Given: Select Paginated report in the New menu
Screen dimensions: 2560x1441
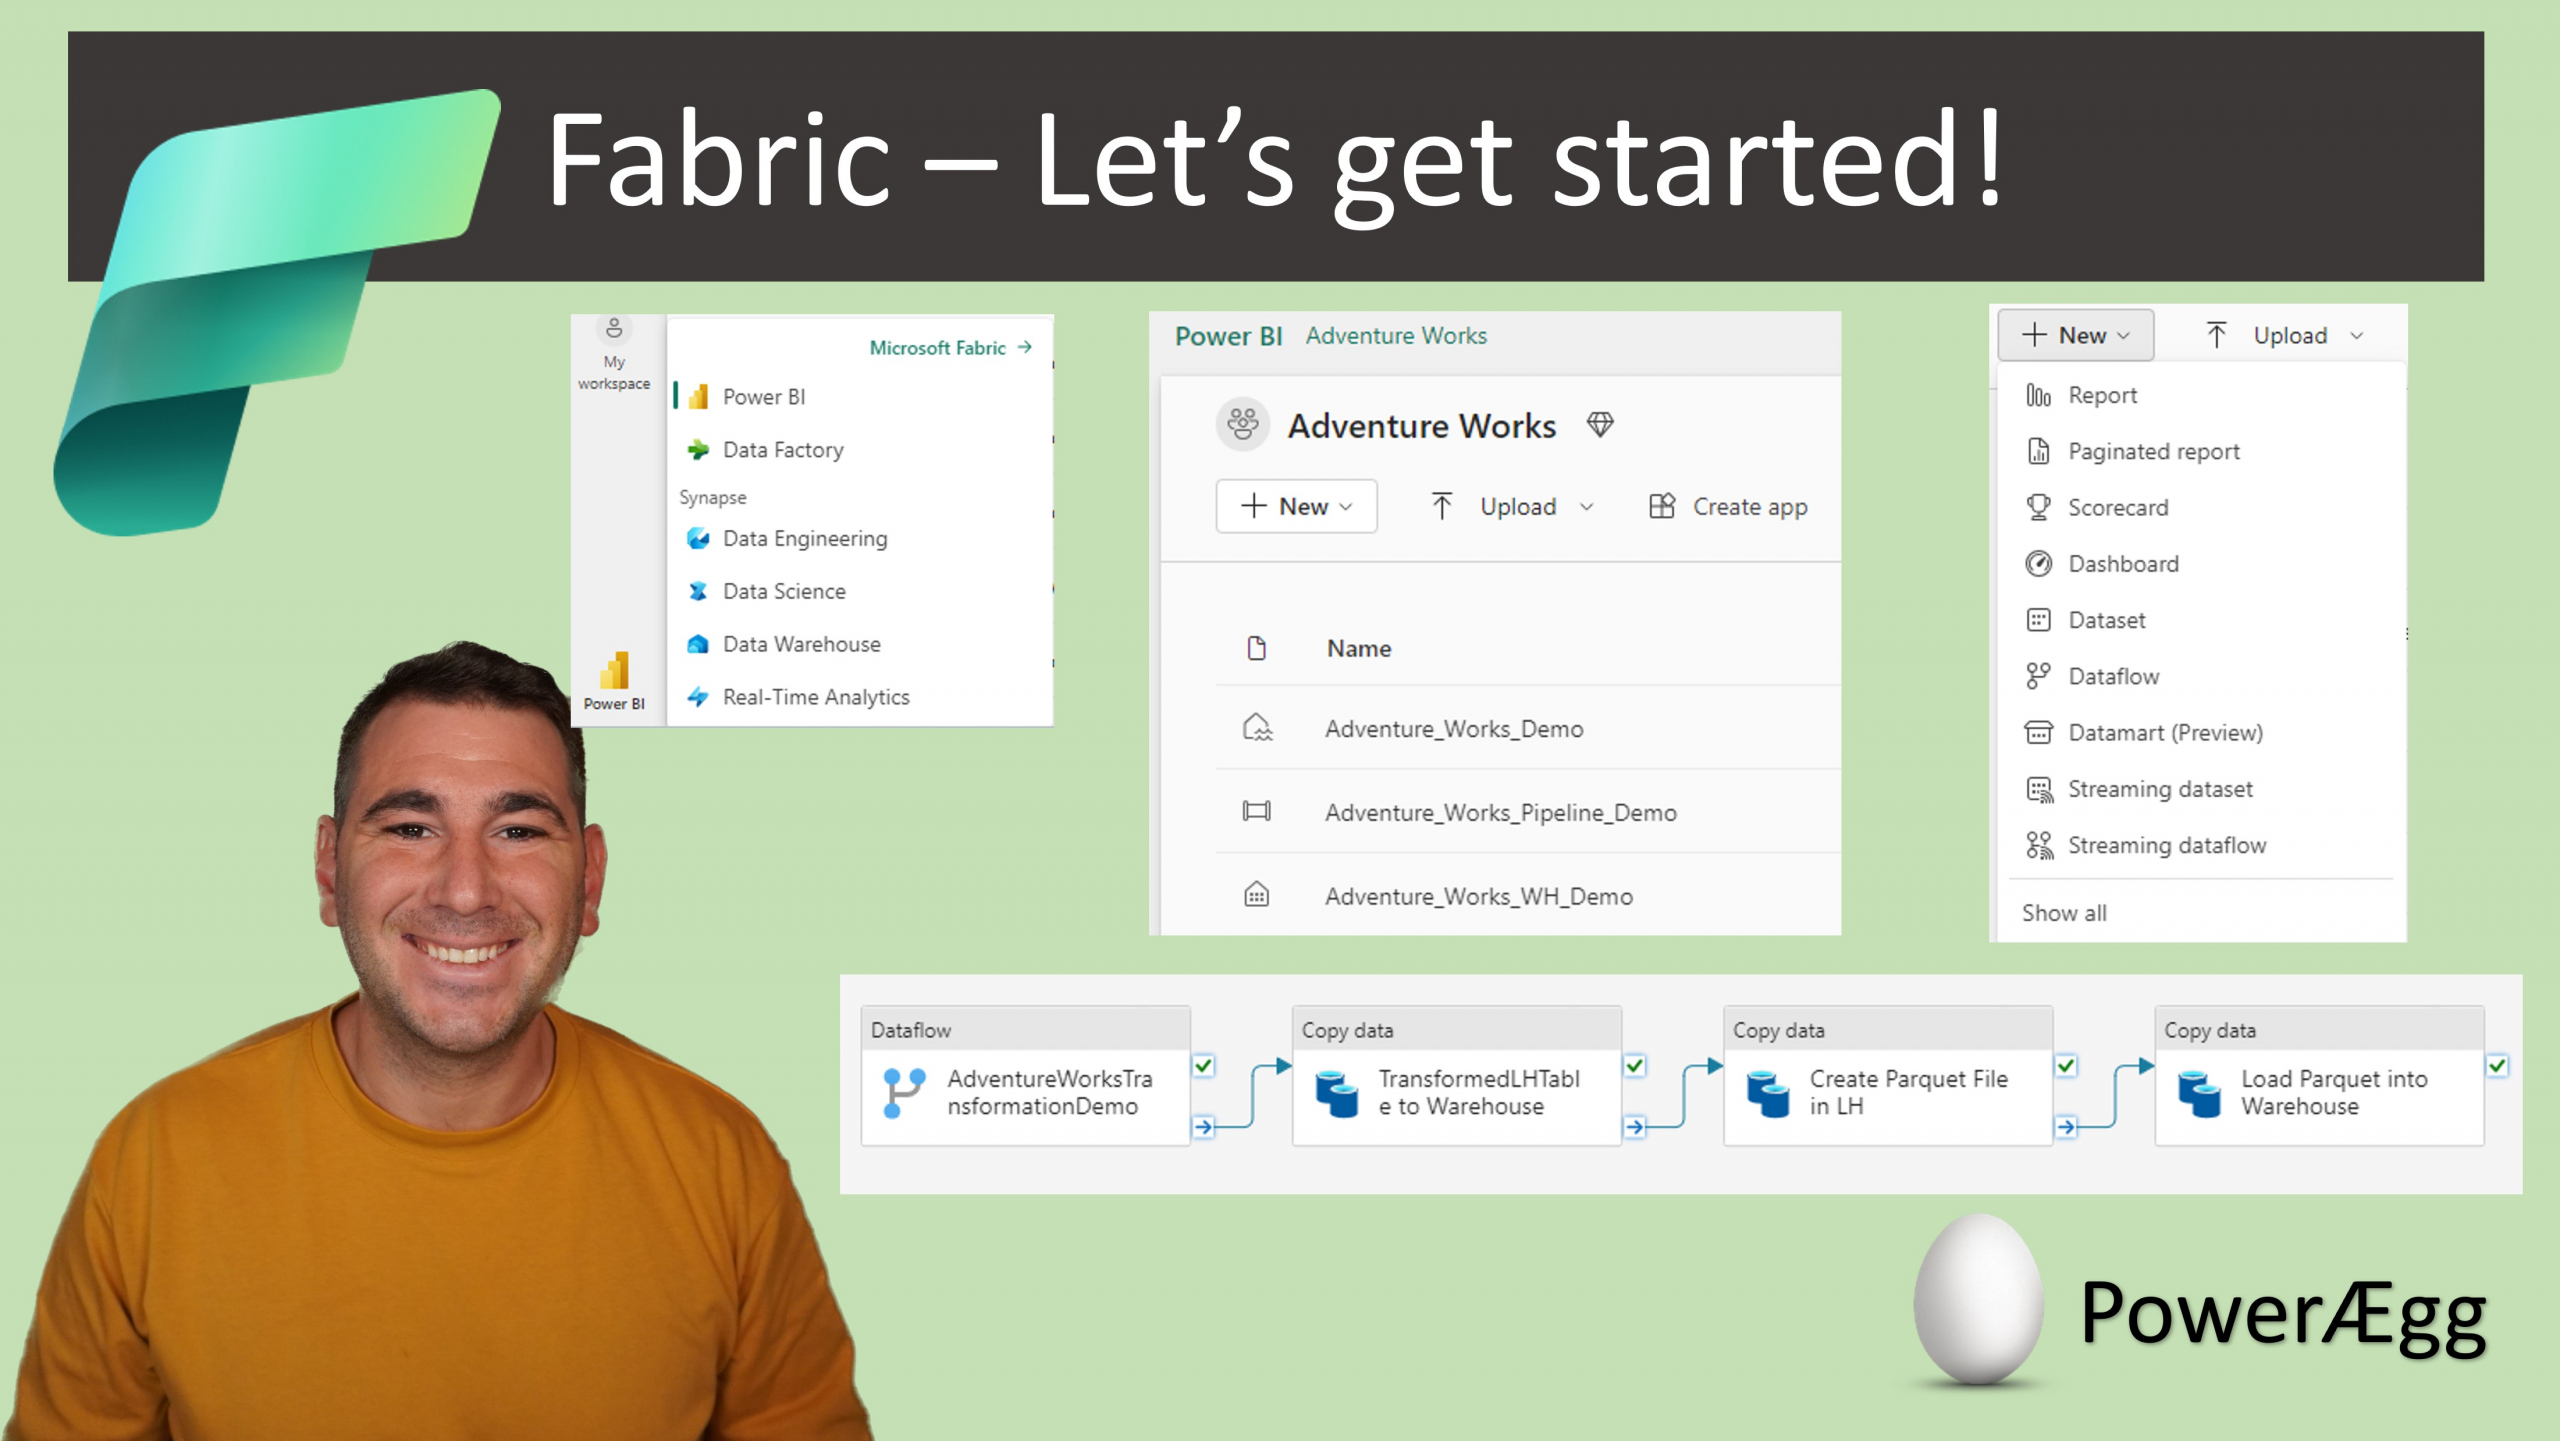Looking at the screenshot, I should click(2152, 451).
